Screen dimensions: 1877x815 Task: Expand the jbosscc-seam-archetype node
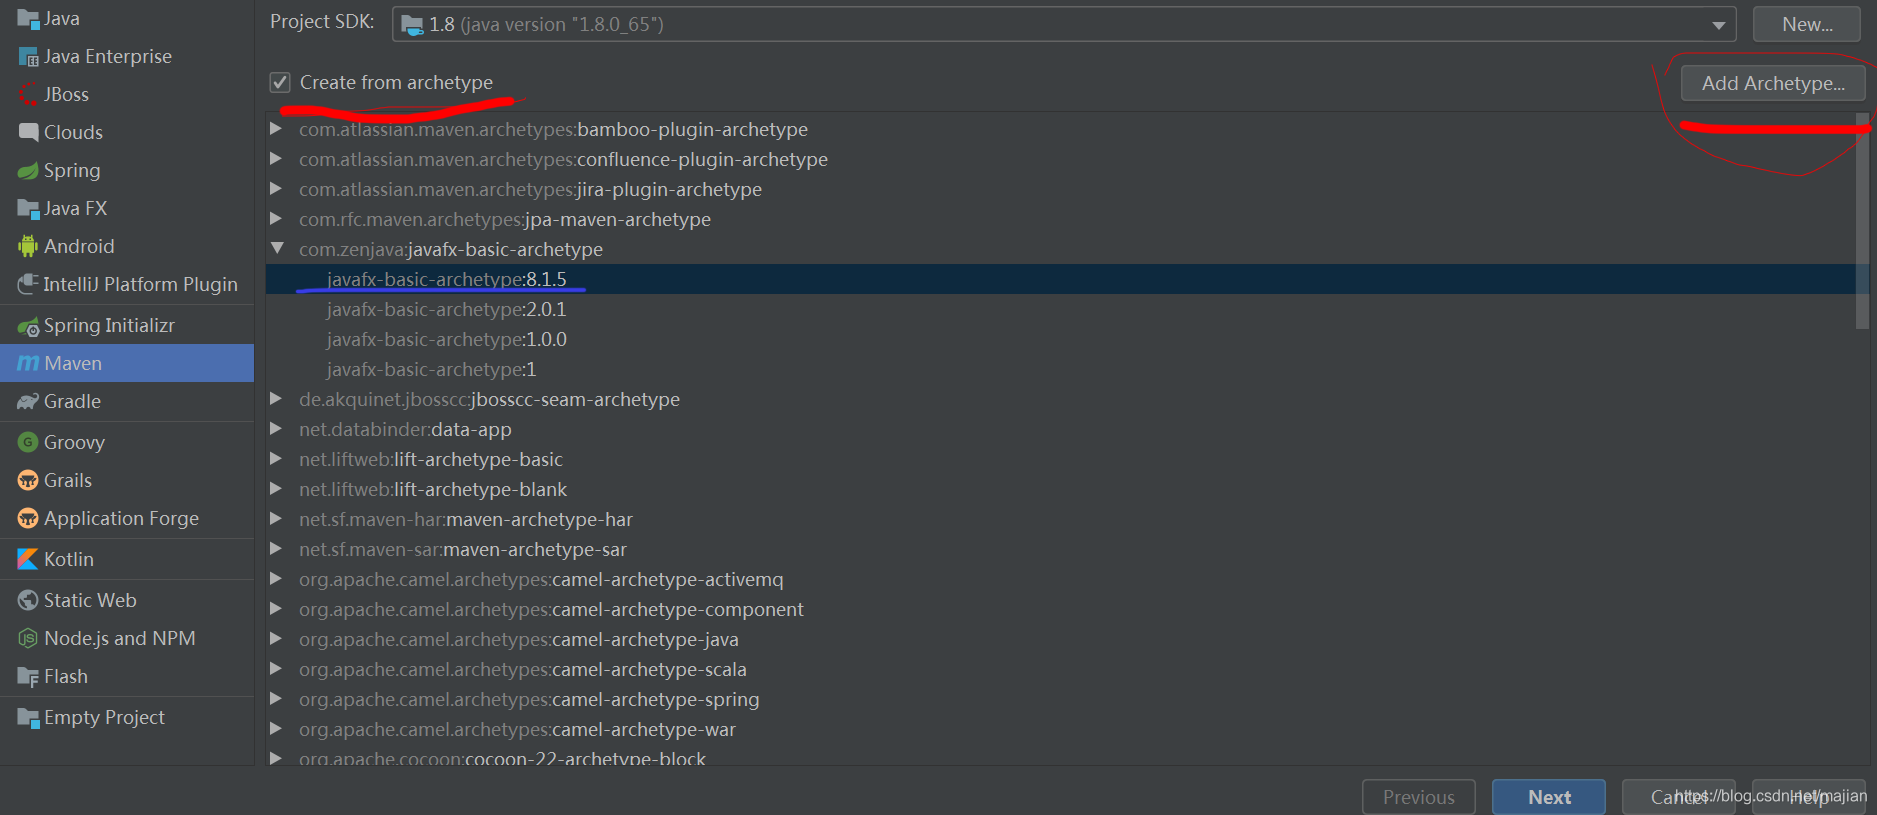(x=276, y=399)
